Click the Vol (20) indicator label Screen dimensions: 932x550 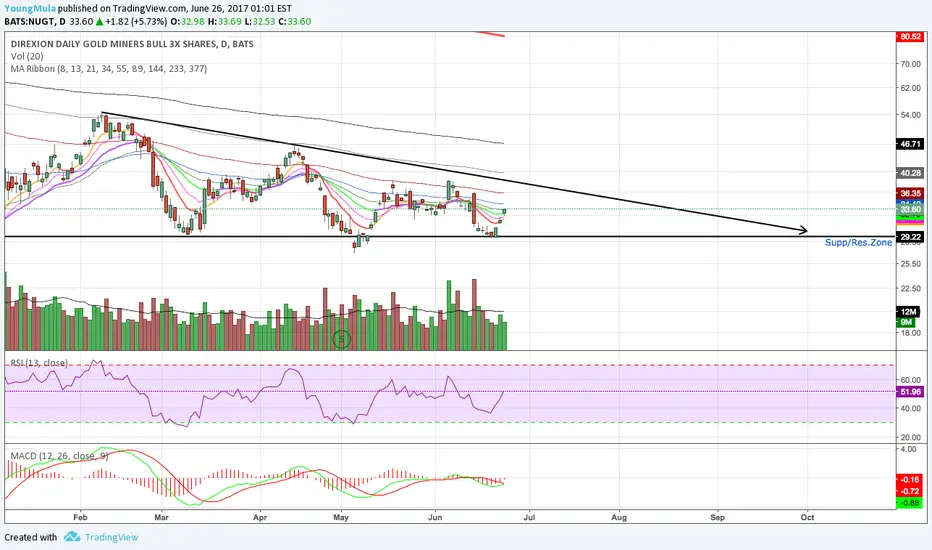[27, 56]
